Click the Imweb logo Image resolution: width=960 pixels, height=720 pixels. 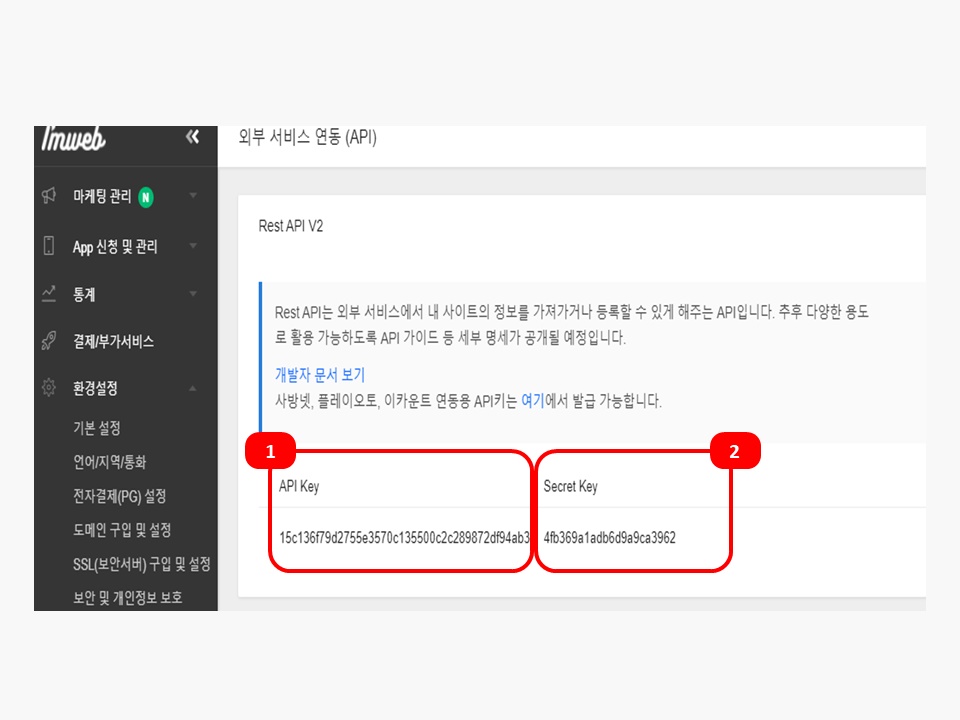coord(74,140)
